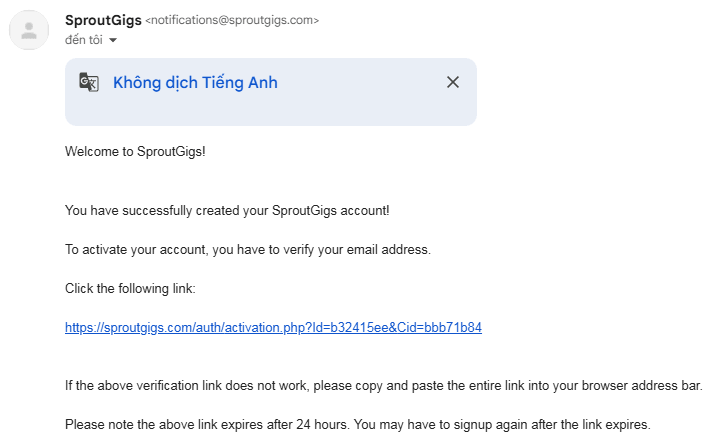Click the translate icon in the banner
Screen dimensions: 726x438
89,83
